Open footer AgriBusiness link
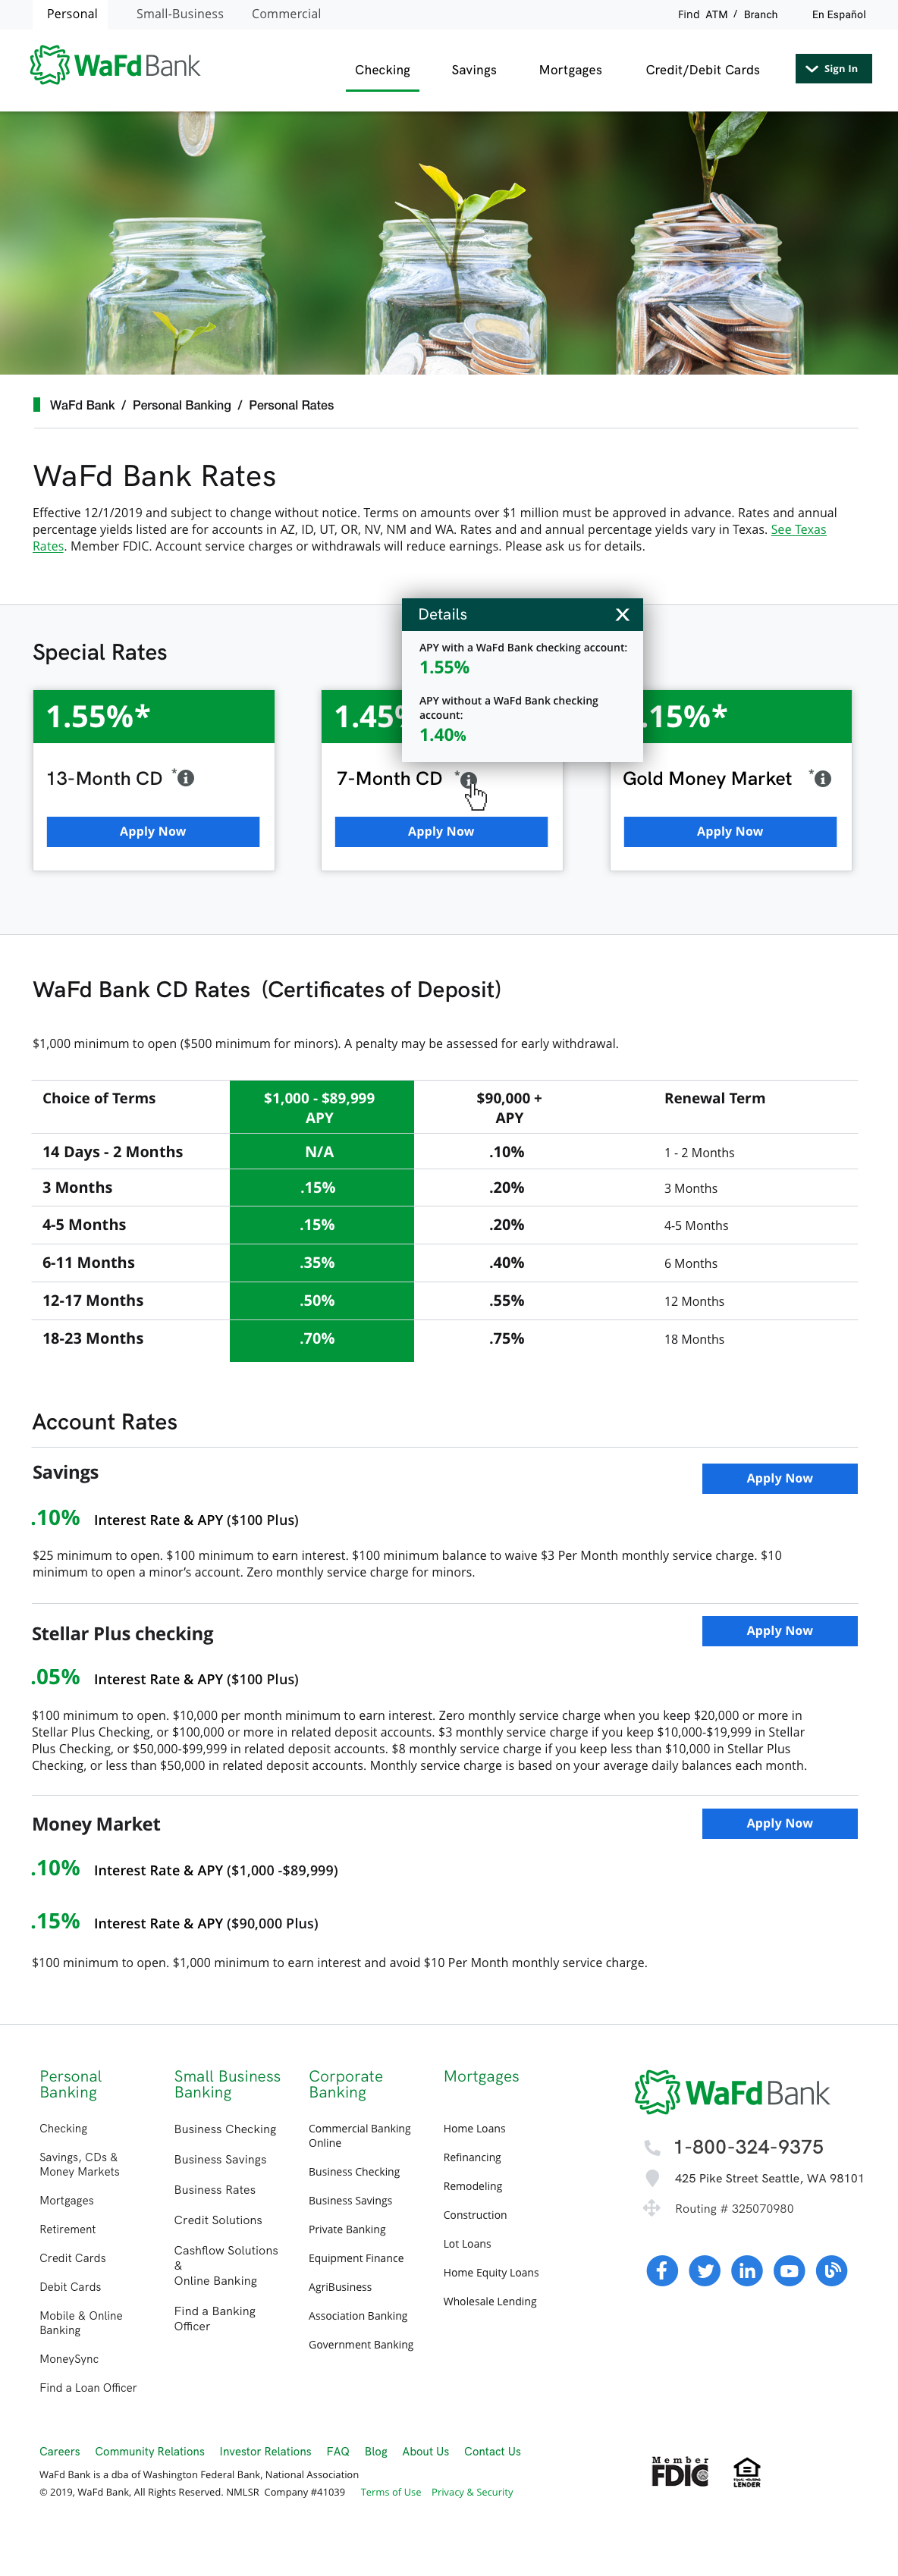Image resolution: width=898 pixels, height=2576 pixels. (x=340, y=2287)
